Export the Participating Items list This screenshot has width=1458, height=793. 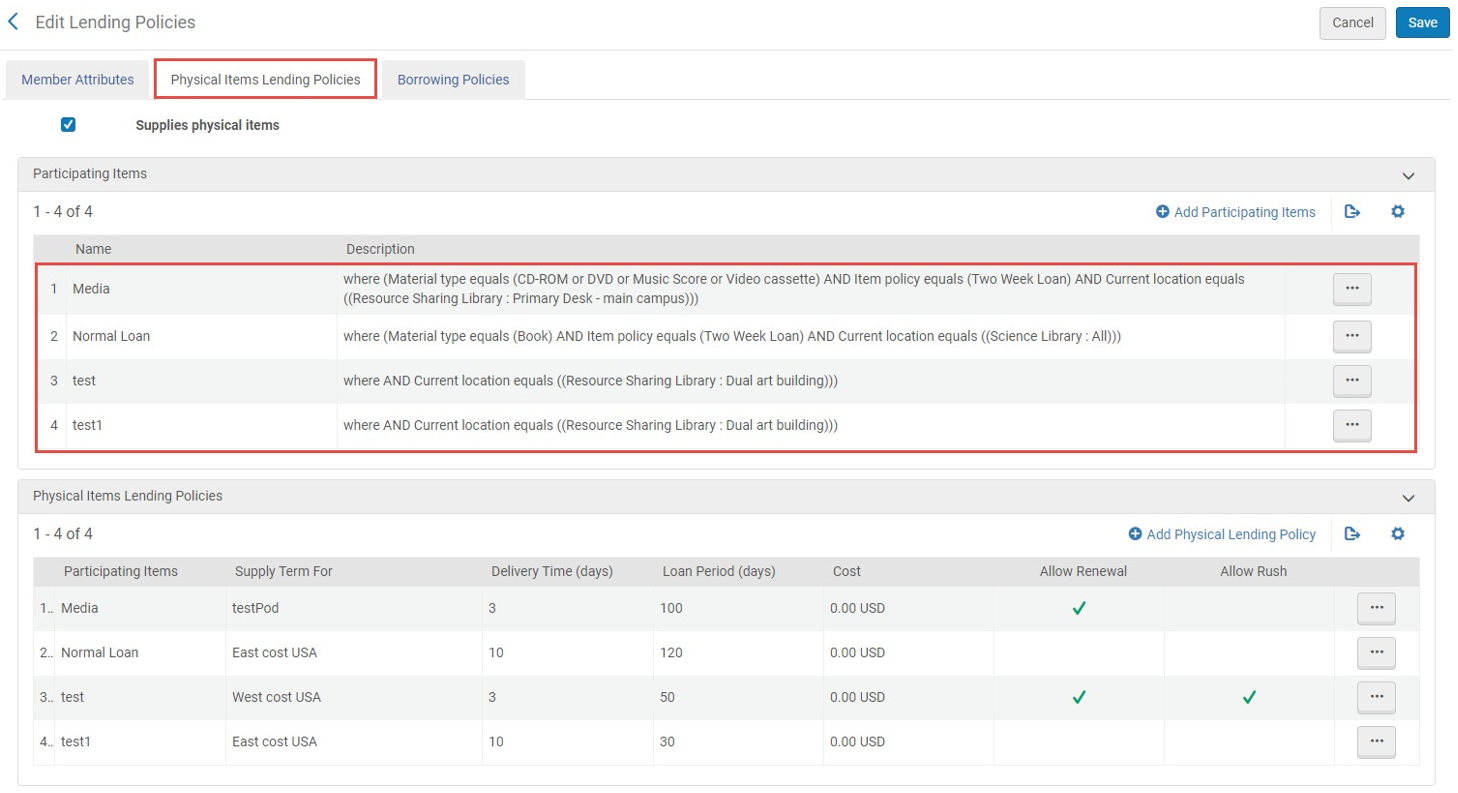[x=1352, y=212]
